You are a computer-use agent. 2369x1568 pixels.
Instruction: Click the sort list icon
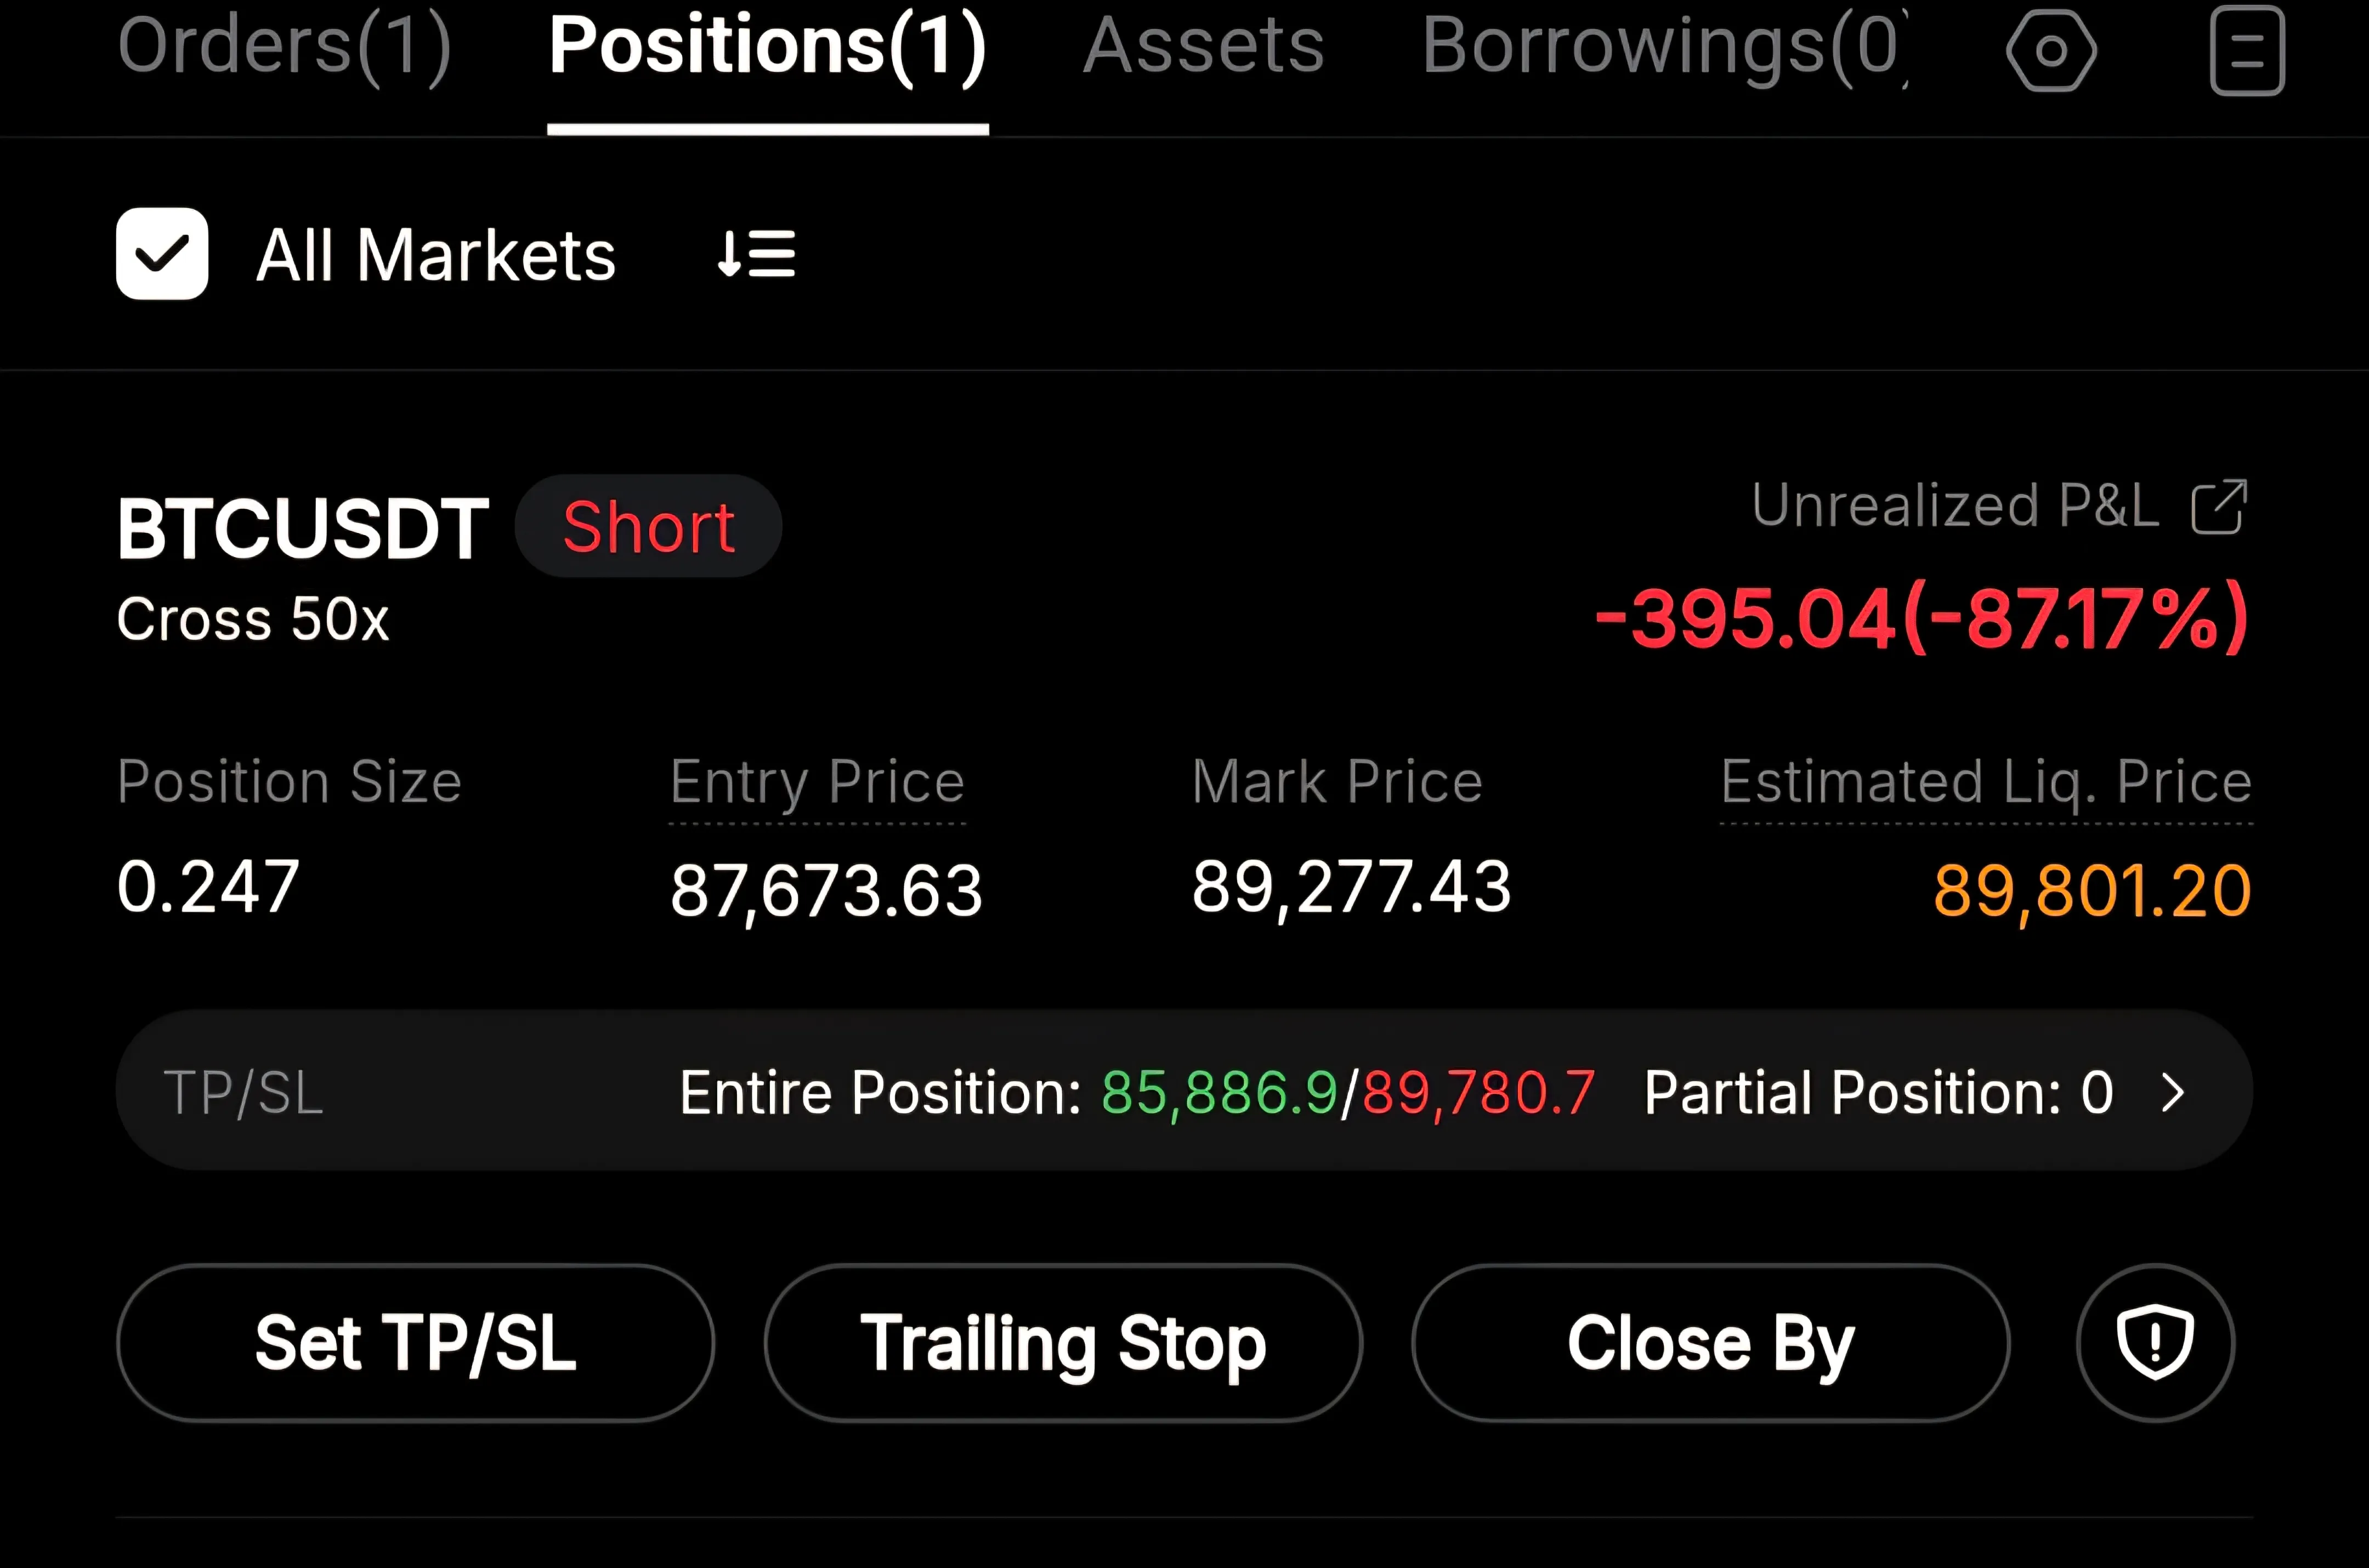tap(757, 254)
